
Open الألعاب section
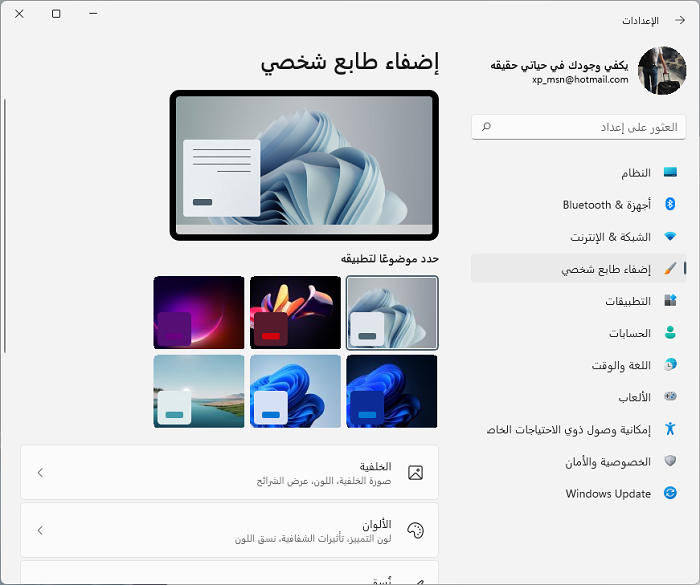(579, 397)
